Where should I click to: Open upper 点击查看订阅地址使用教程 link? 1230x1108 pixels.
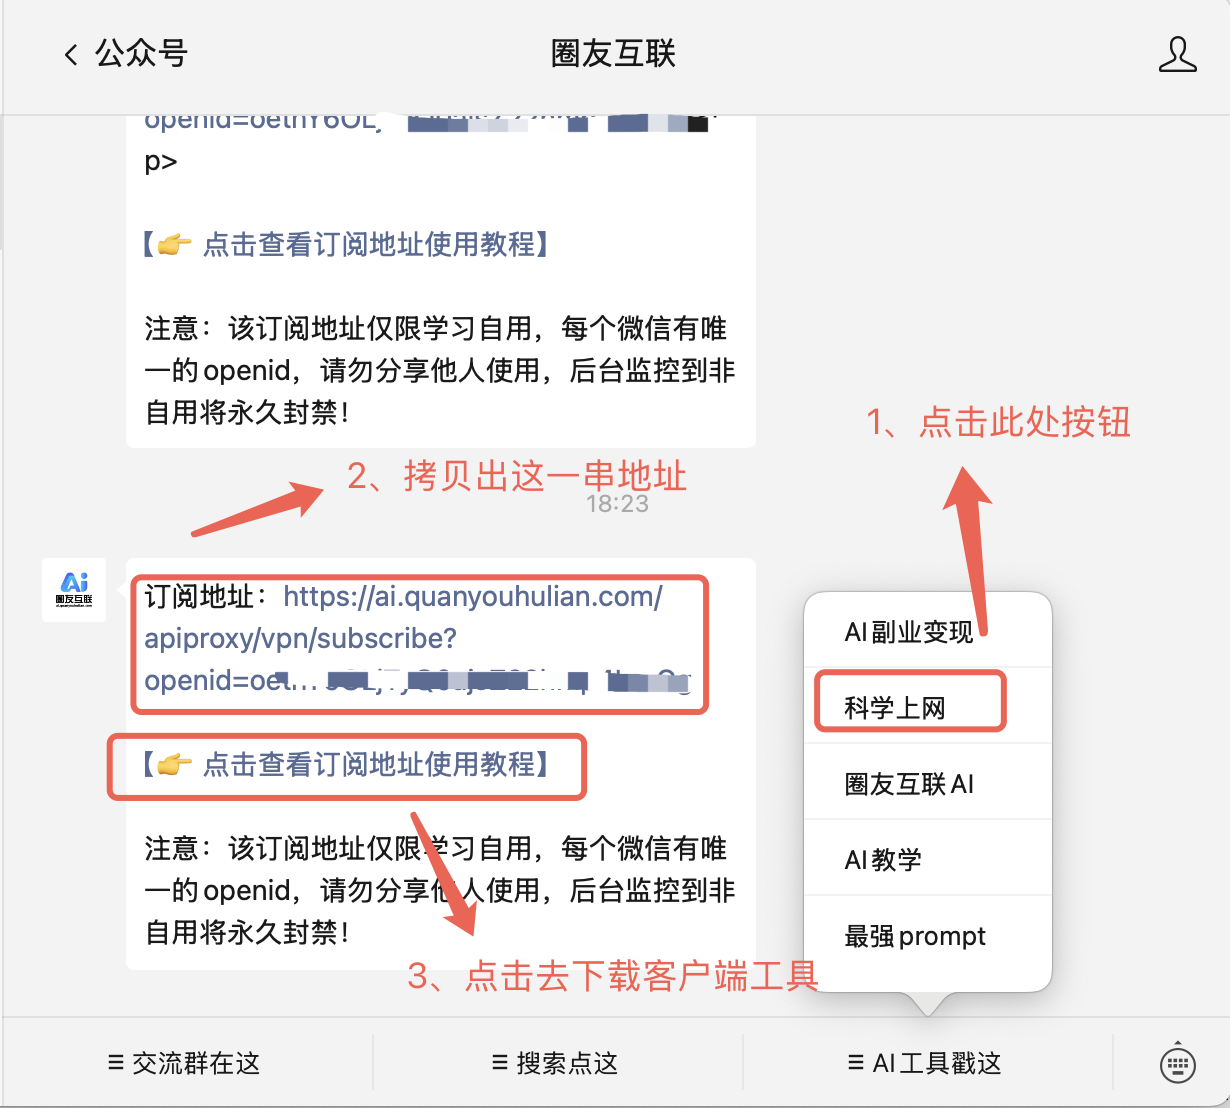(x=346, y=245)
